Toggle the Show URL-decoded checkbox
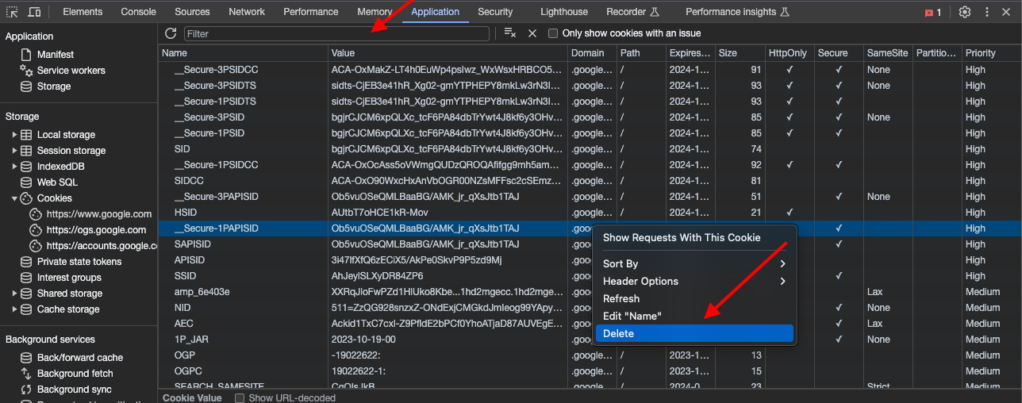This screenshot has width=1022, height=403. pos(240,397)
